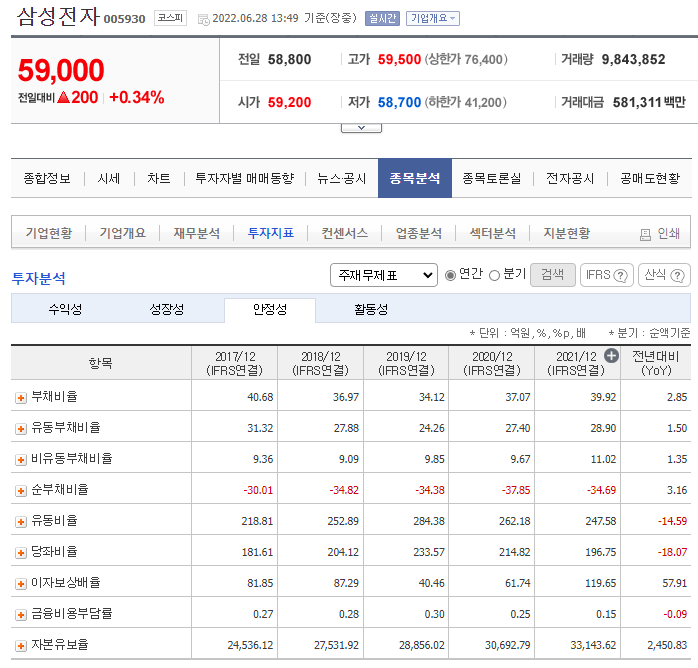
Task: Expand the 유동부채비율 row plus icon
Action: pyautogui.click(x=20, y=429)
